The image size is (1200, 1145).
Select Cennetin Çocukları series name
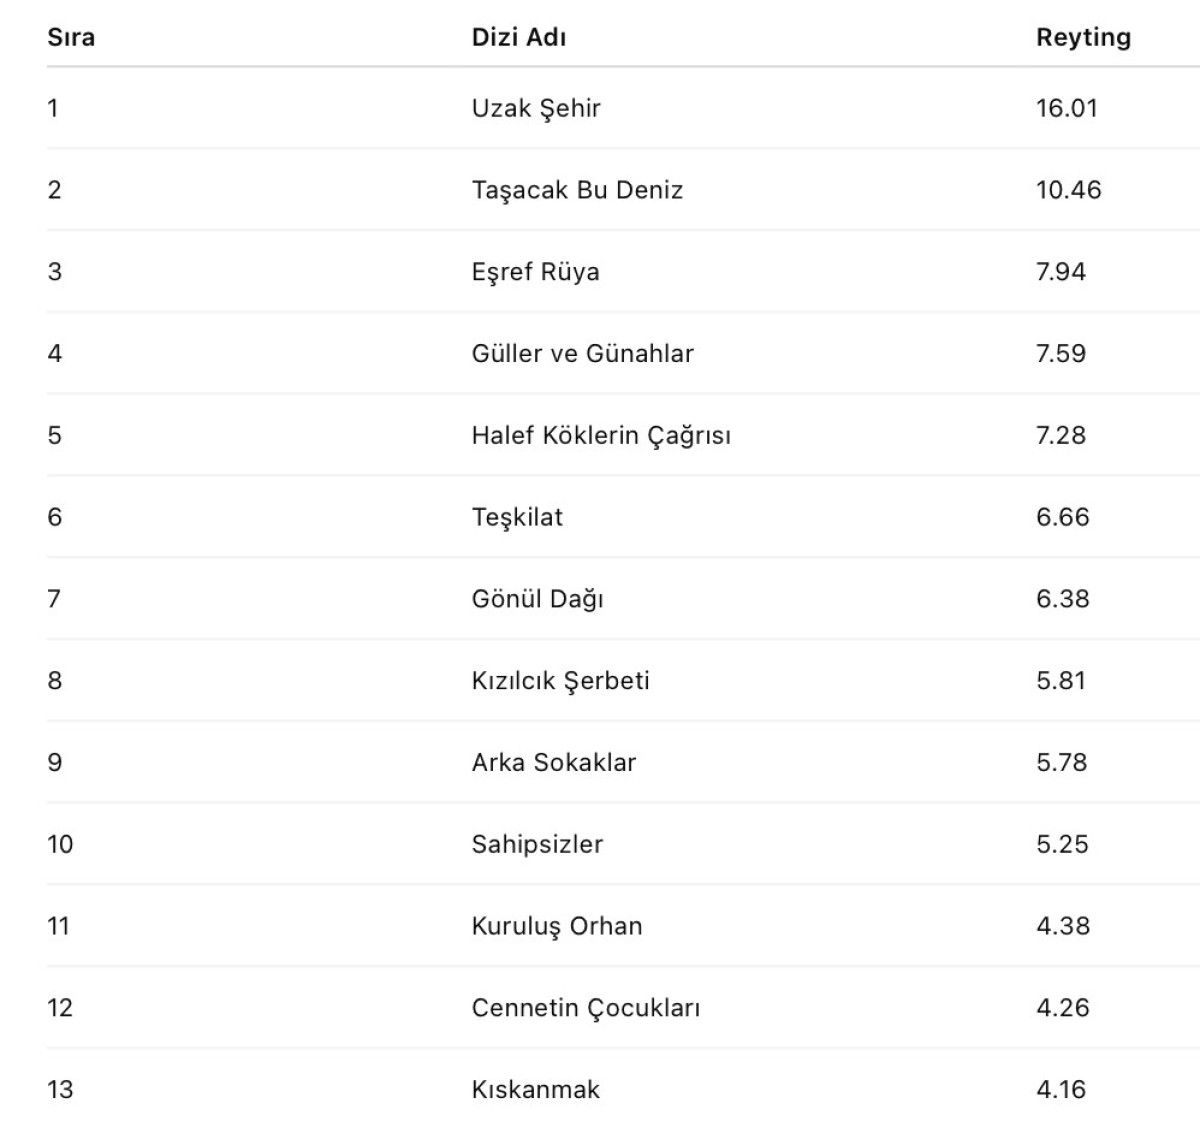(x=585, y=1008)
